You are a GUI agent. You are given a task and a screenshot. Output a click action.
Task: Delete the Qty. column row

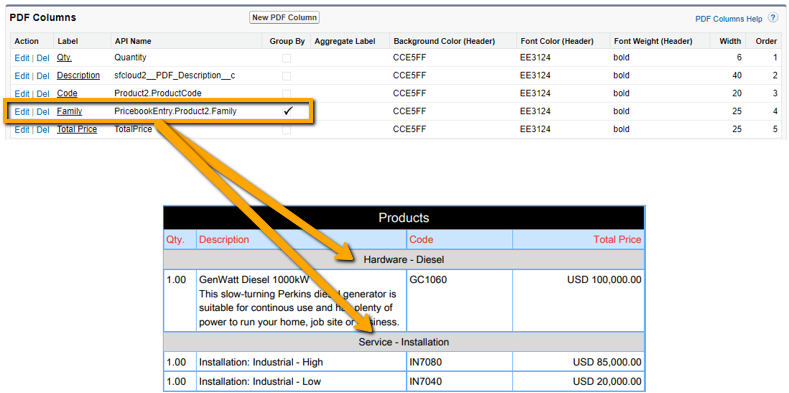(x=43, y=58)
